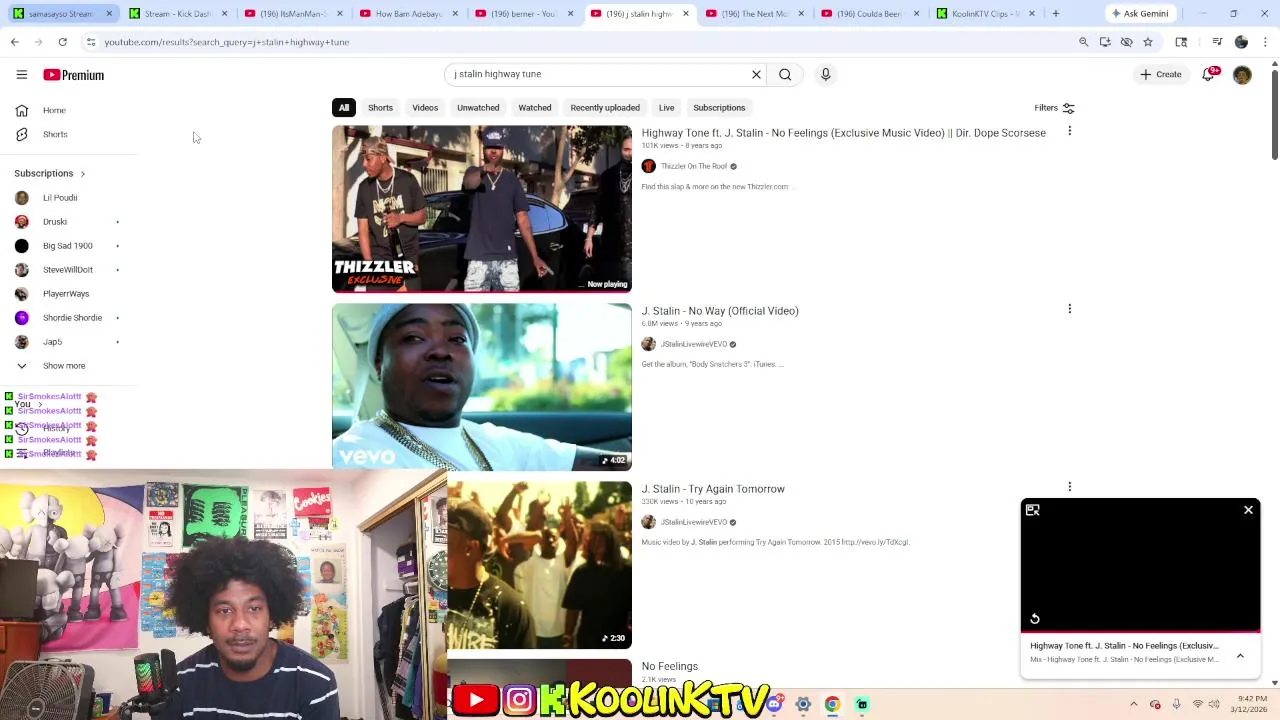Screen dimensions: 1280x720
Task: View site information icon in address bar
Action: point(90,42)
